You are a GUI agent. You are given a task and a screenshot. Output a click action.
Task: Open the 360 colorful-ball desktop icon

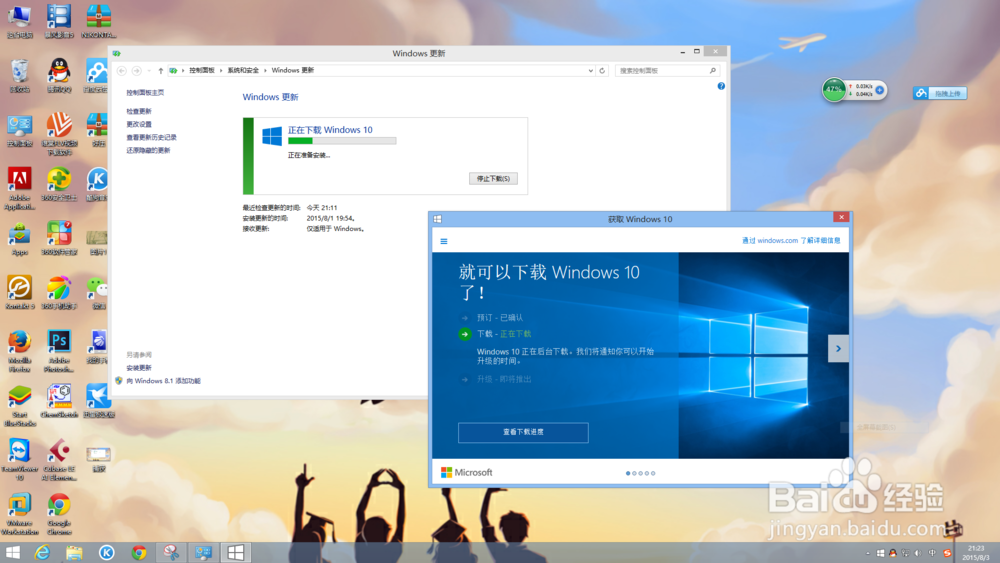point(59,292)
